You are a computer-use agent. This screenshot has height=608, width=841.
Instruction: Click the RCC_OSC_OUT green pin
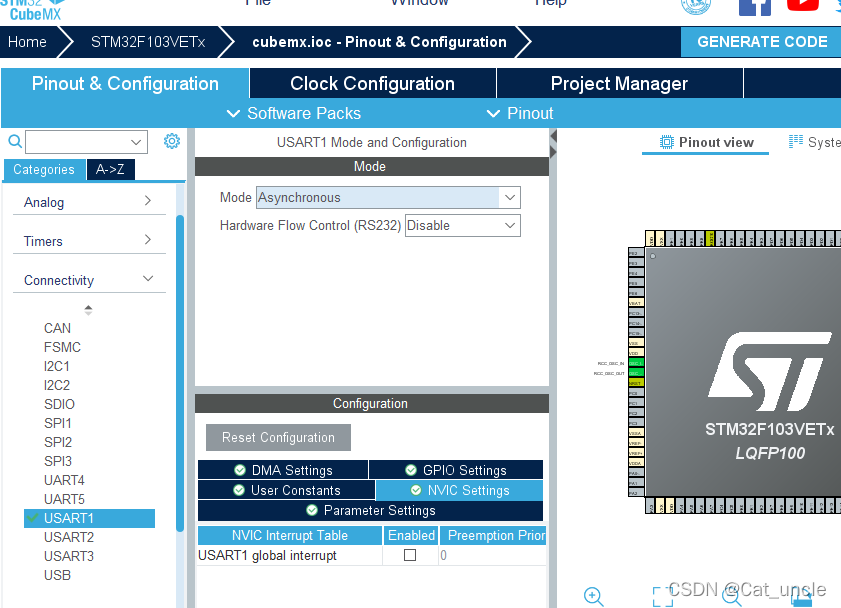pyautogui.click(x=636, y=373)
